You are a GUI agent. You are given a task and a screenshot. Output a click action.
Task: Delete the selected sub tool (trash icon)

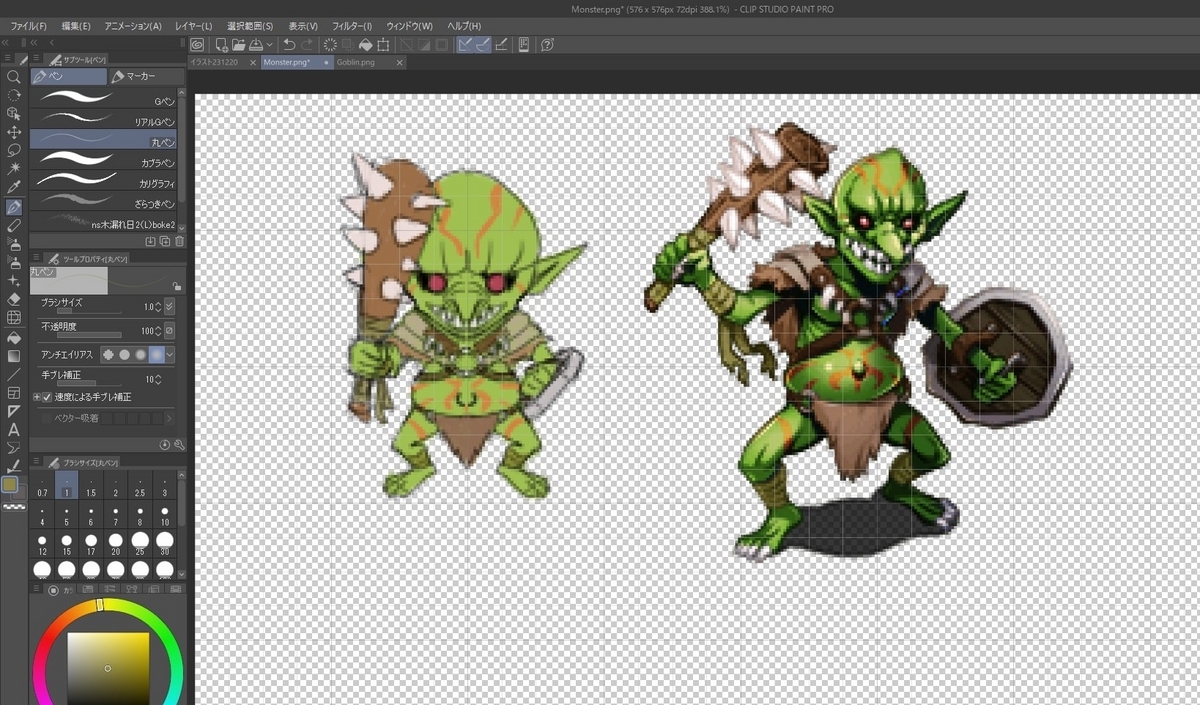pyautogui.click(x=179, y=241)
